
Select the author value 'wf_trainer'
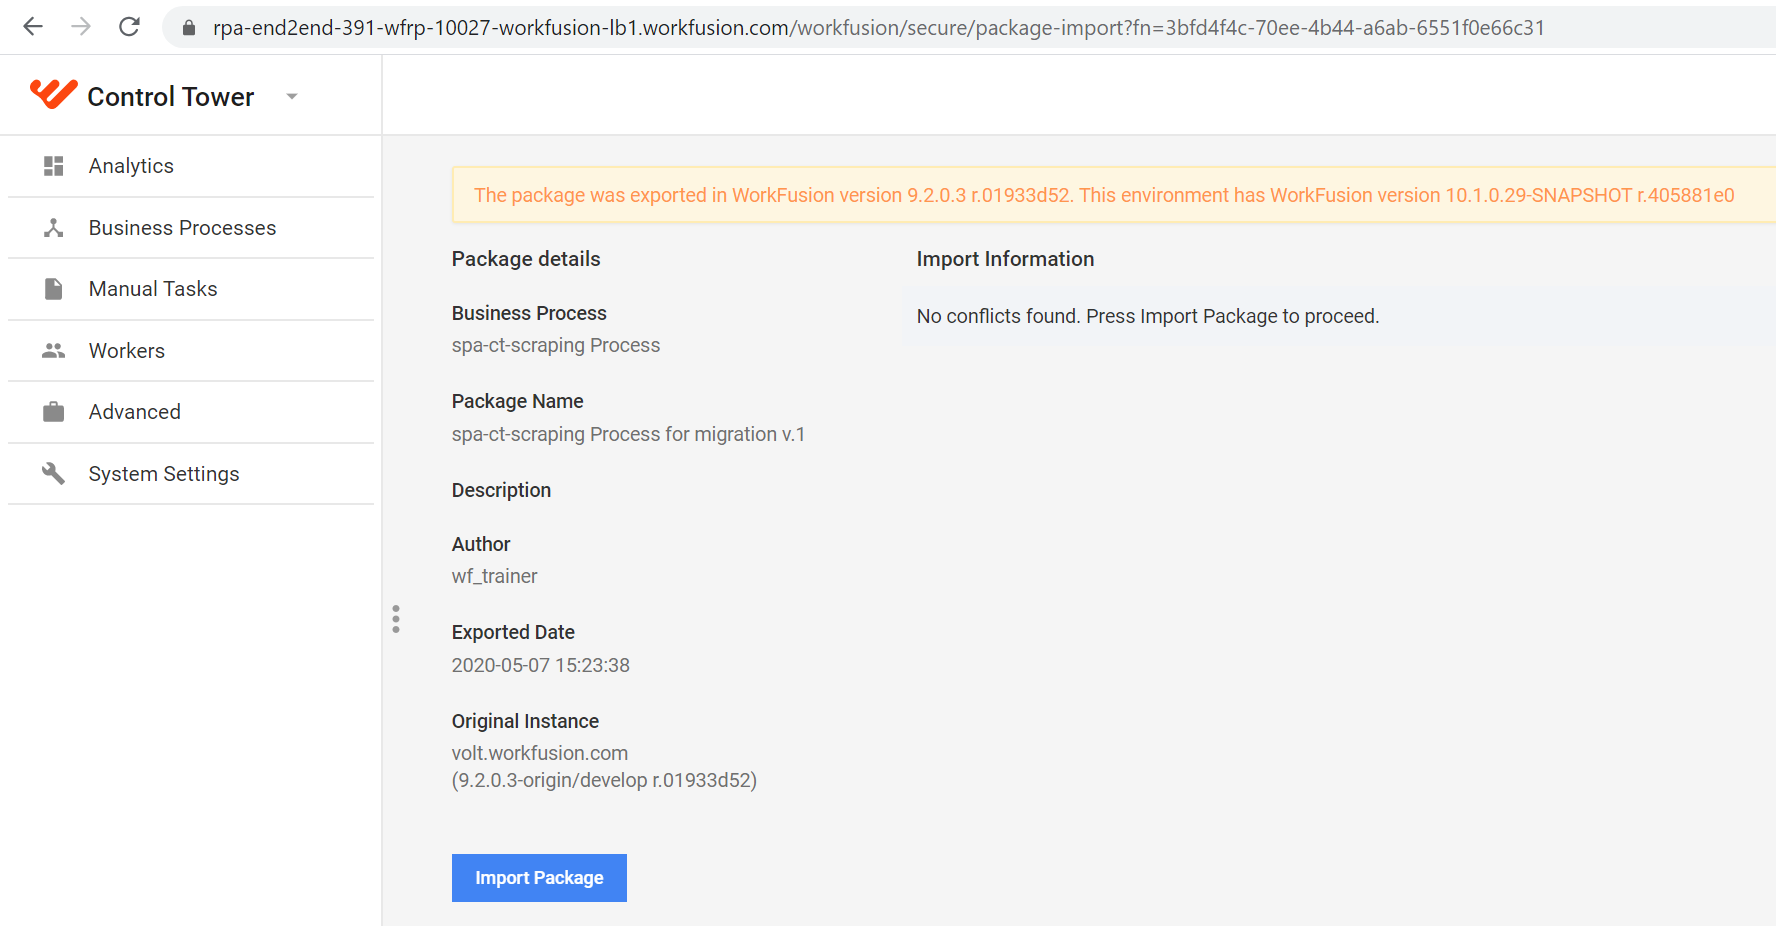[494, 576]
